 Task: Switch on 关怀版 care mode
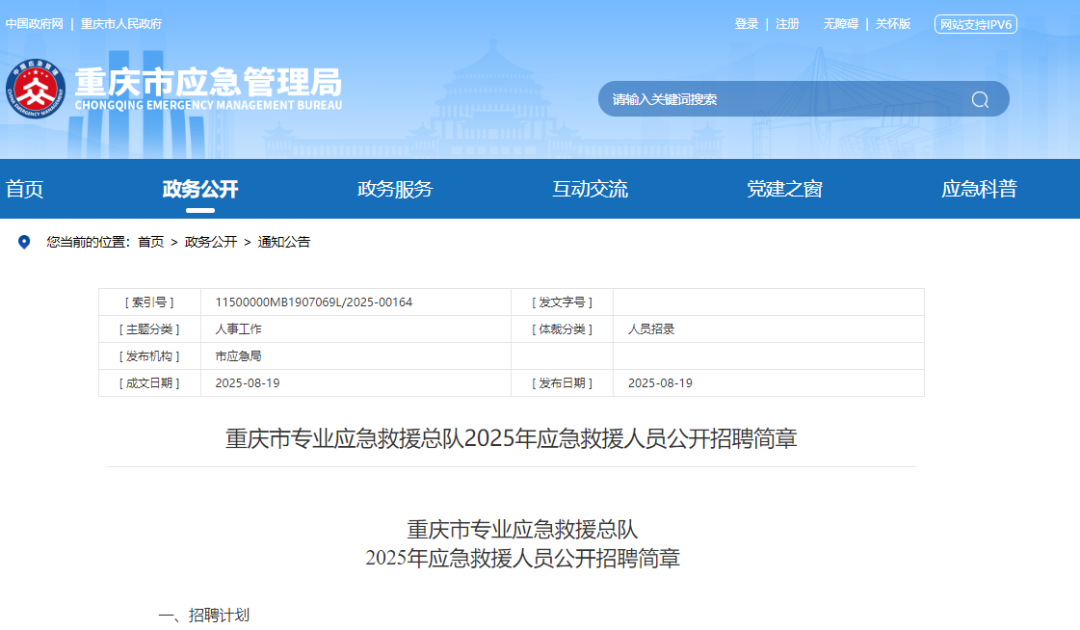coord(893,24)
